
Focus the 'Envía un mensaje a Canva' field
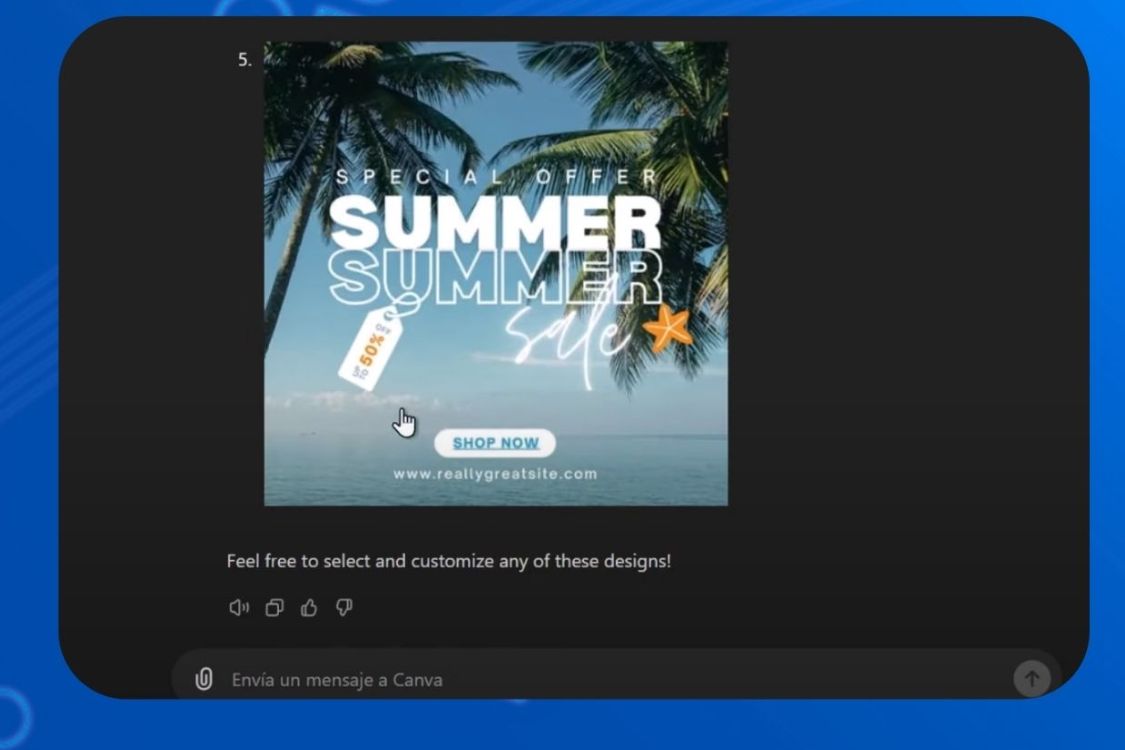617,679
